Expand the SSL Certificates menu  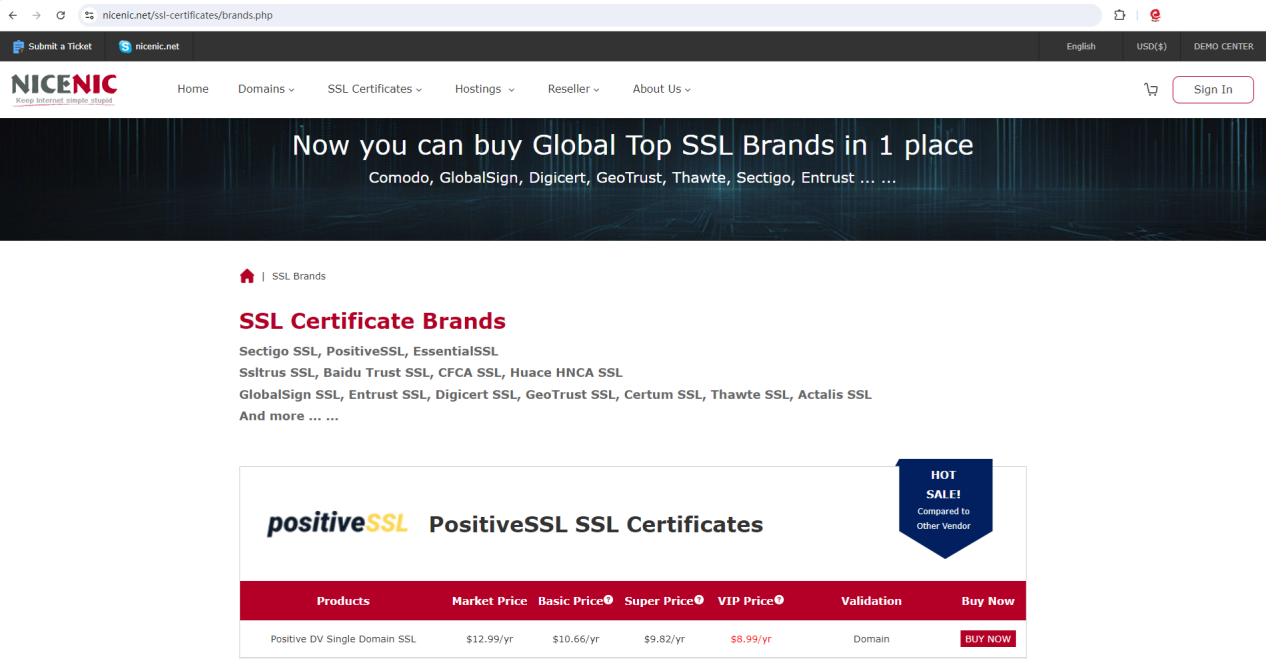point(374,89)
